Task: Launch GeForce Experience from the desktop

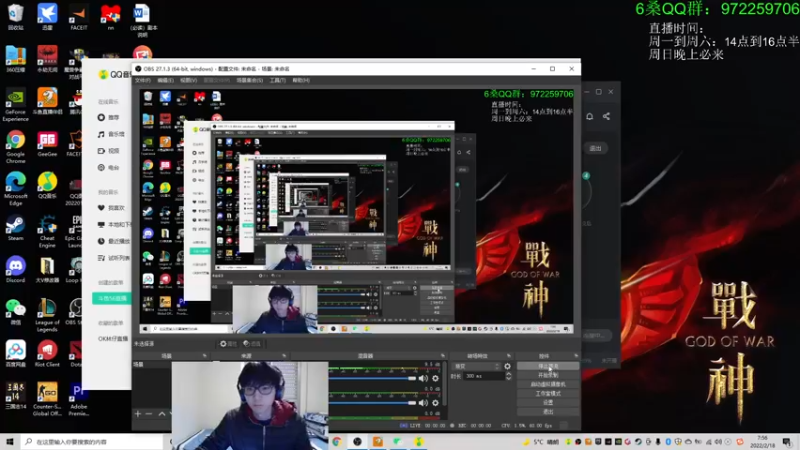Action: click(15, 105)
